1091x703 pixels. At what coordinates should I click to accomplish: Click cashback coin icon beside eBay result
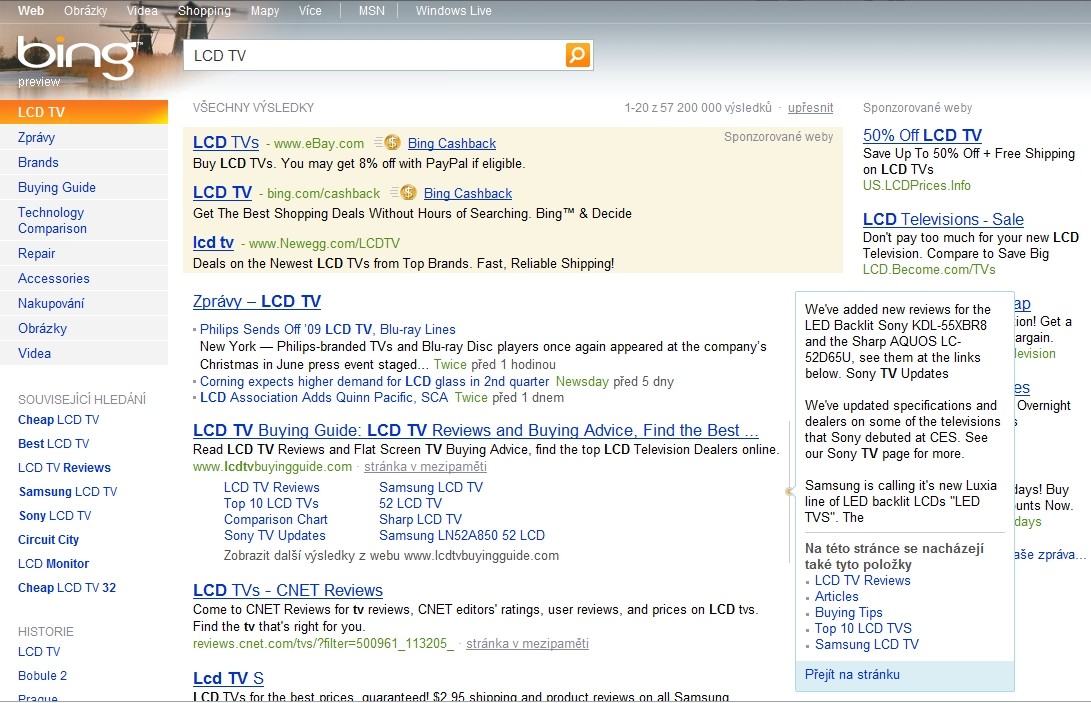click(x=392, y=143)
